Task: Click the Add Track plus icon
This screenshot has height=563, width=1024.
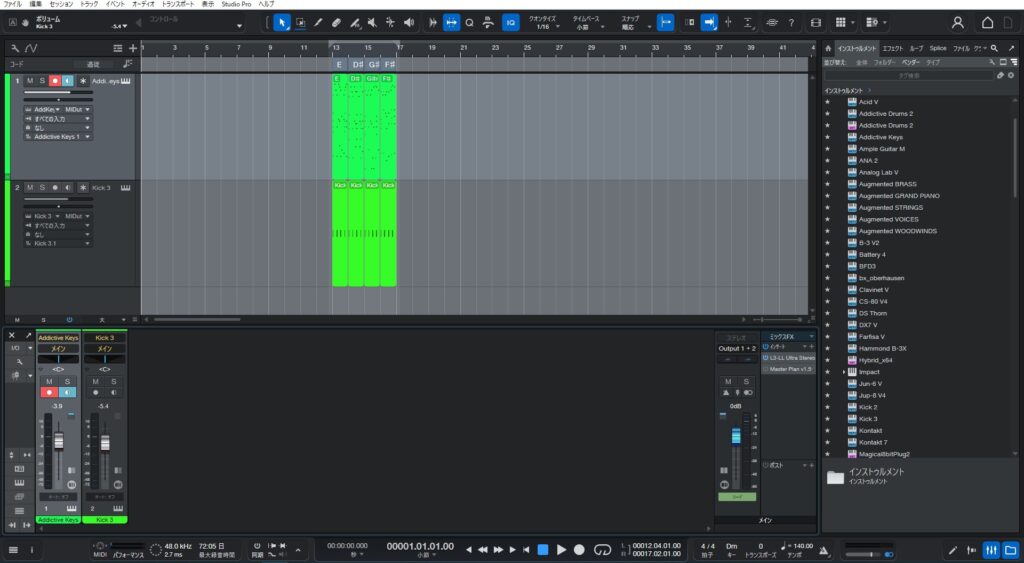Action: (x=133, y=48)
